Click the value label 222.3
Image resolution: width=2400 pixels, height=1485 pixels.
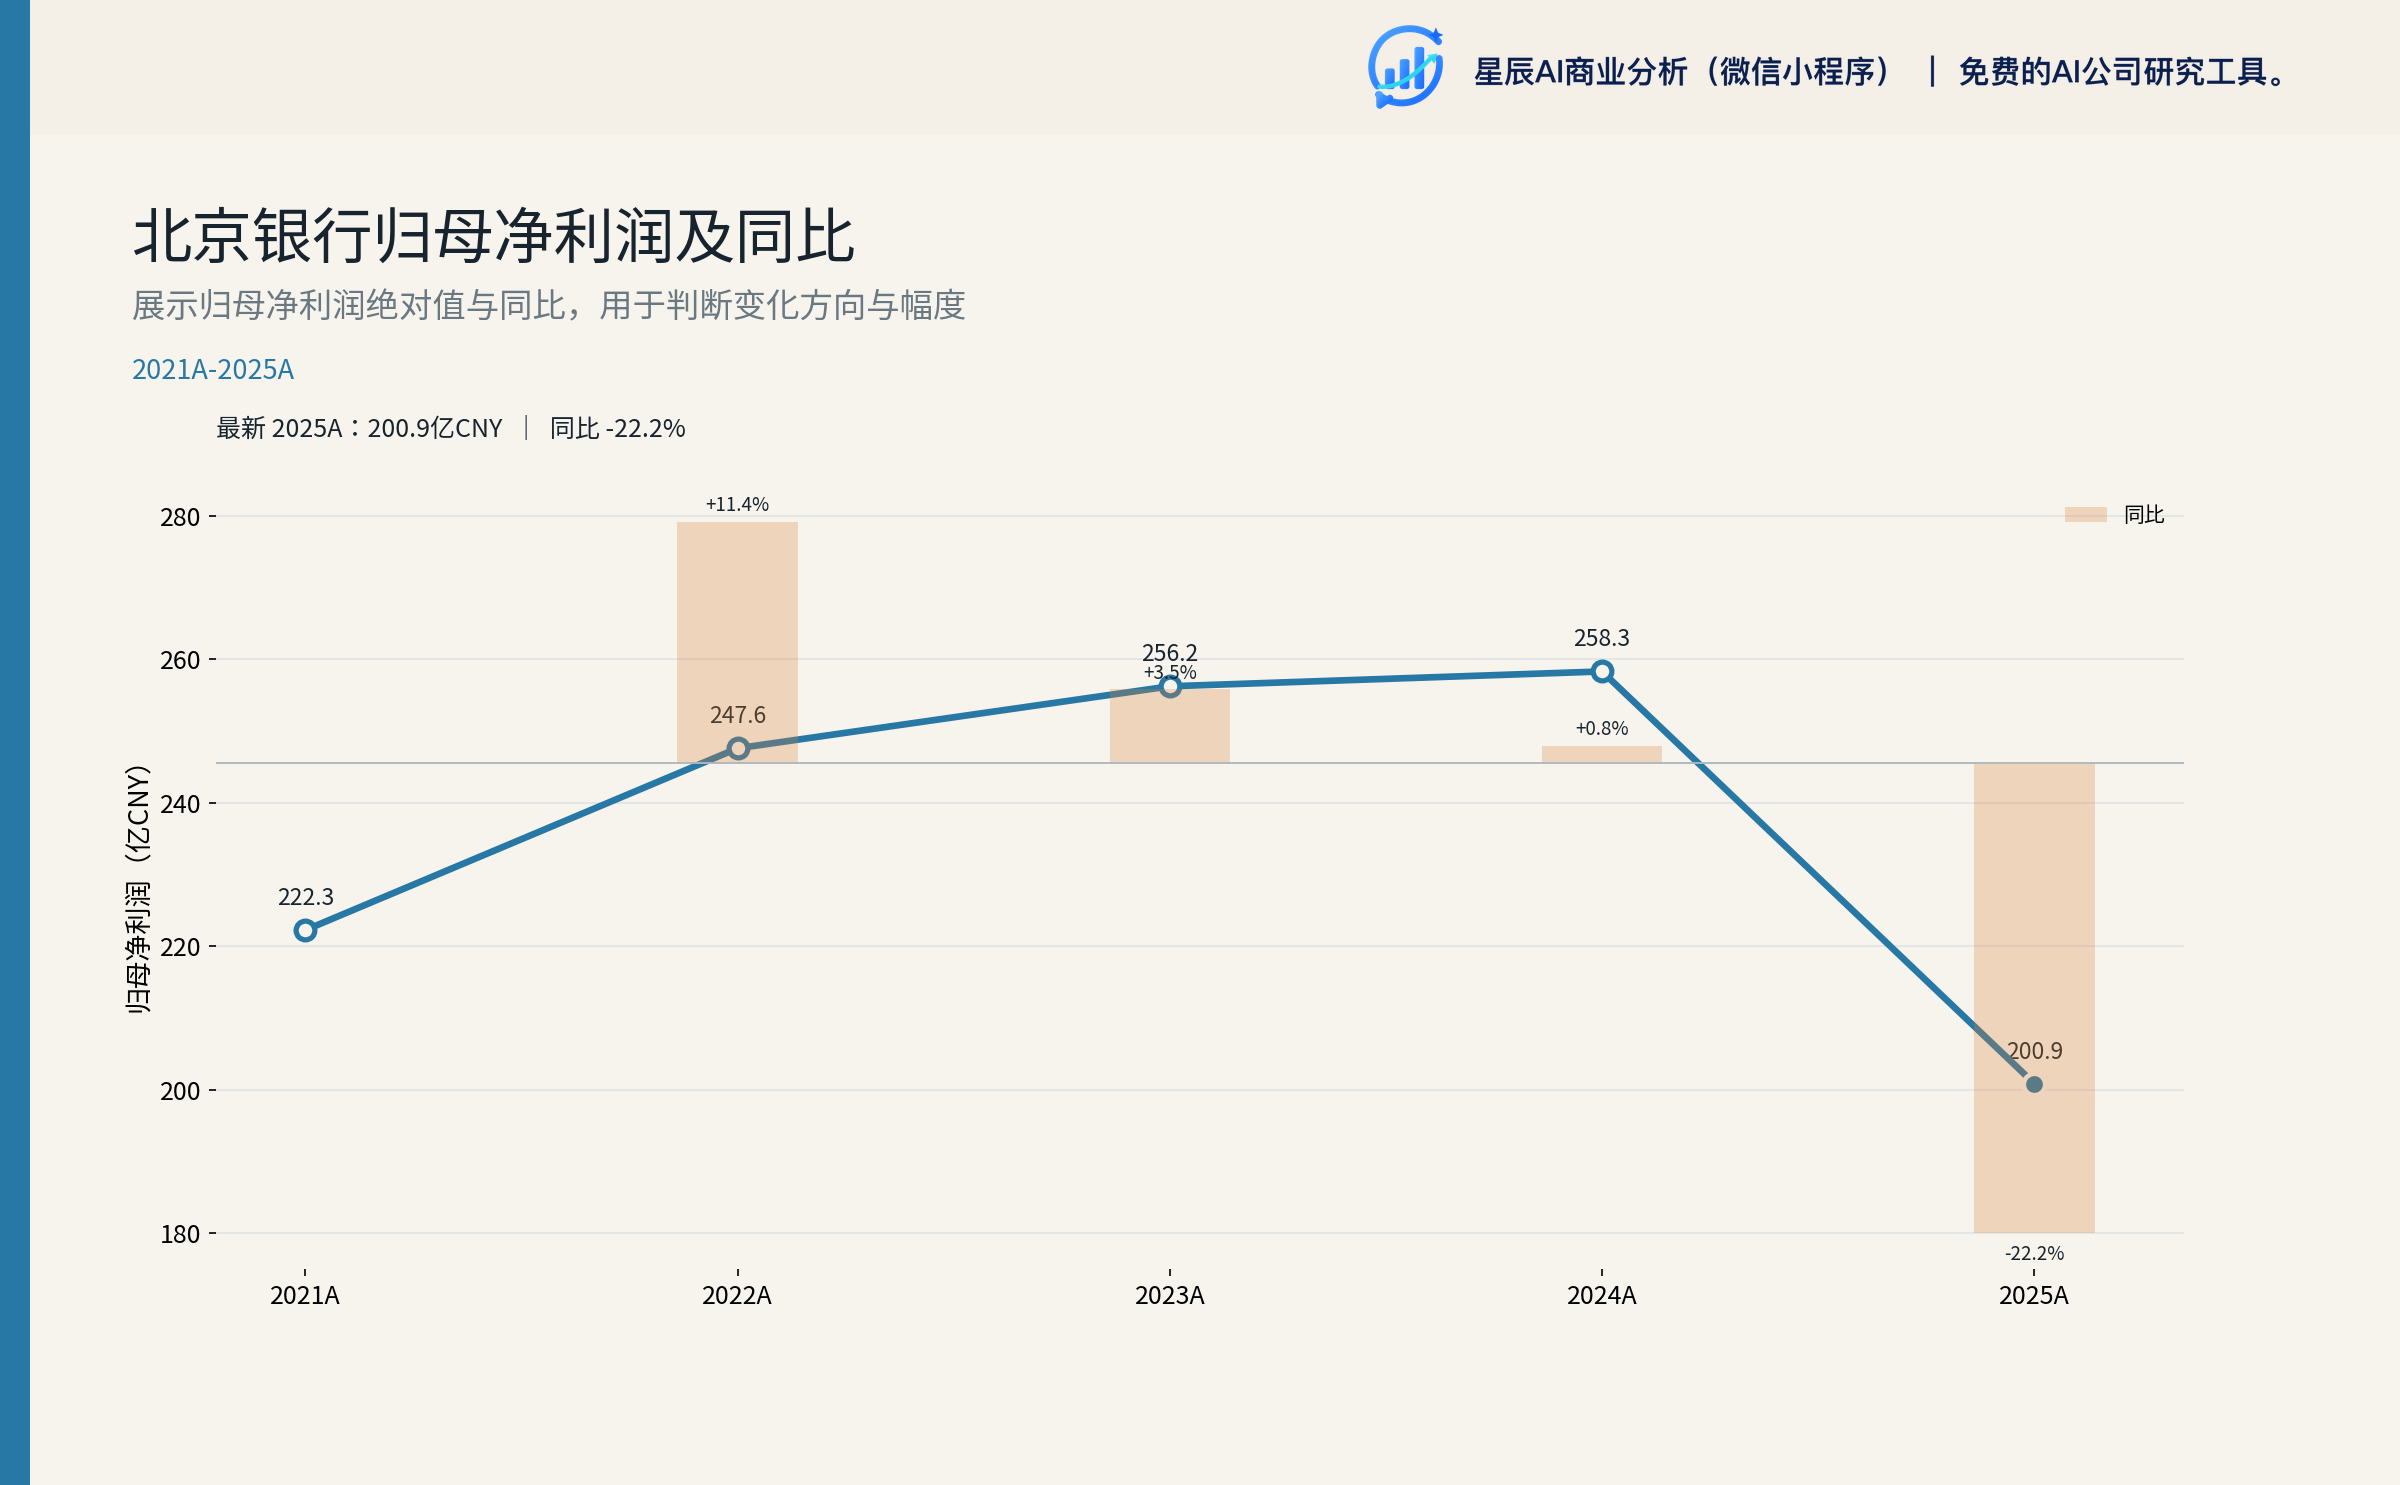(x=306, y=897)
